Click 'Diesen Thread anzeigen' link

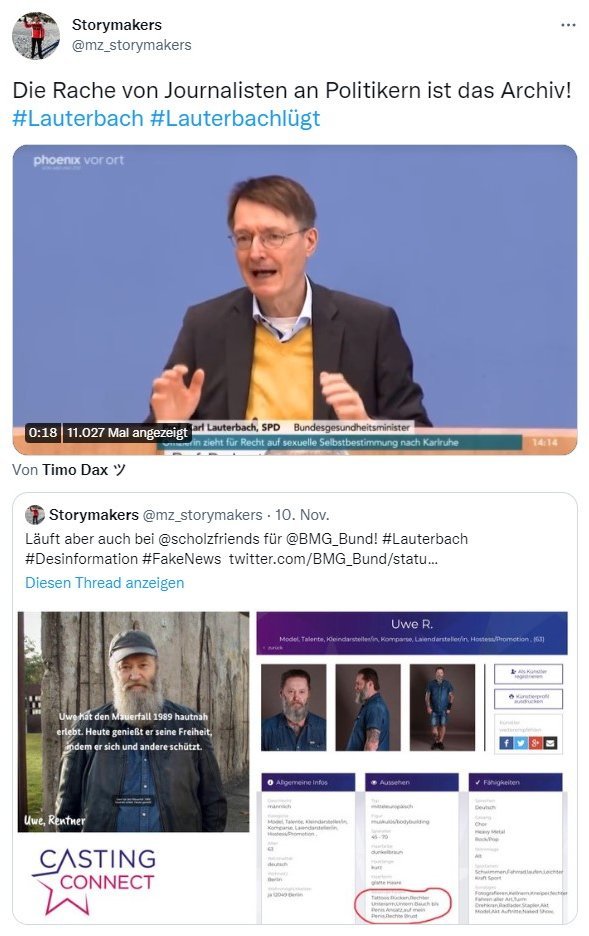104,583
